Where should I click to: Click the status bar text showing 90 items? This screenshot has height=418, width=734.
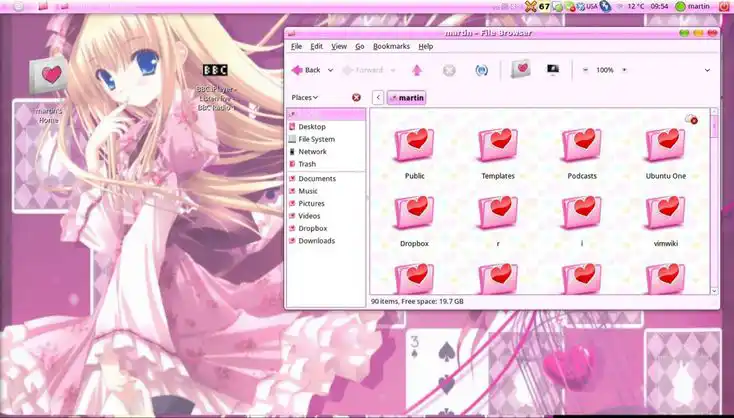tap(417, 301)
